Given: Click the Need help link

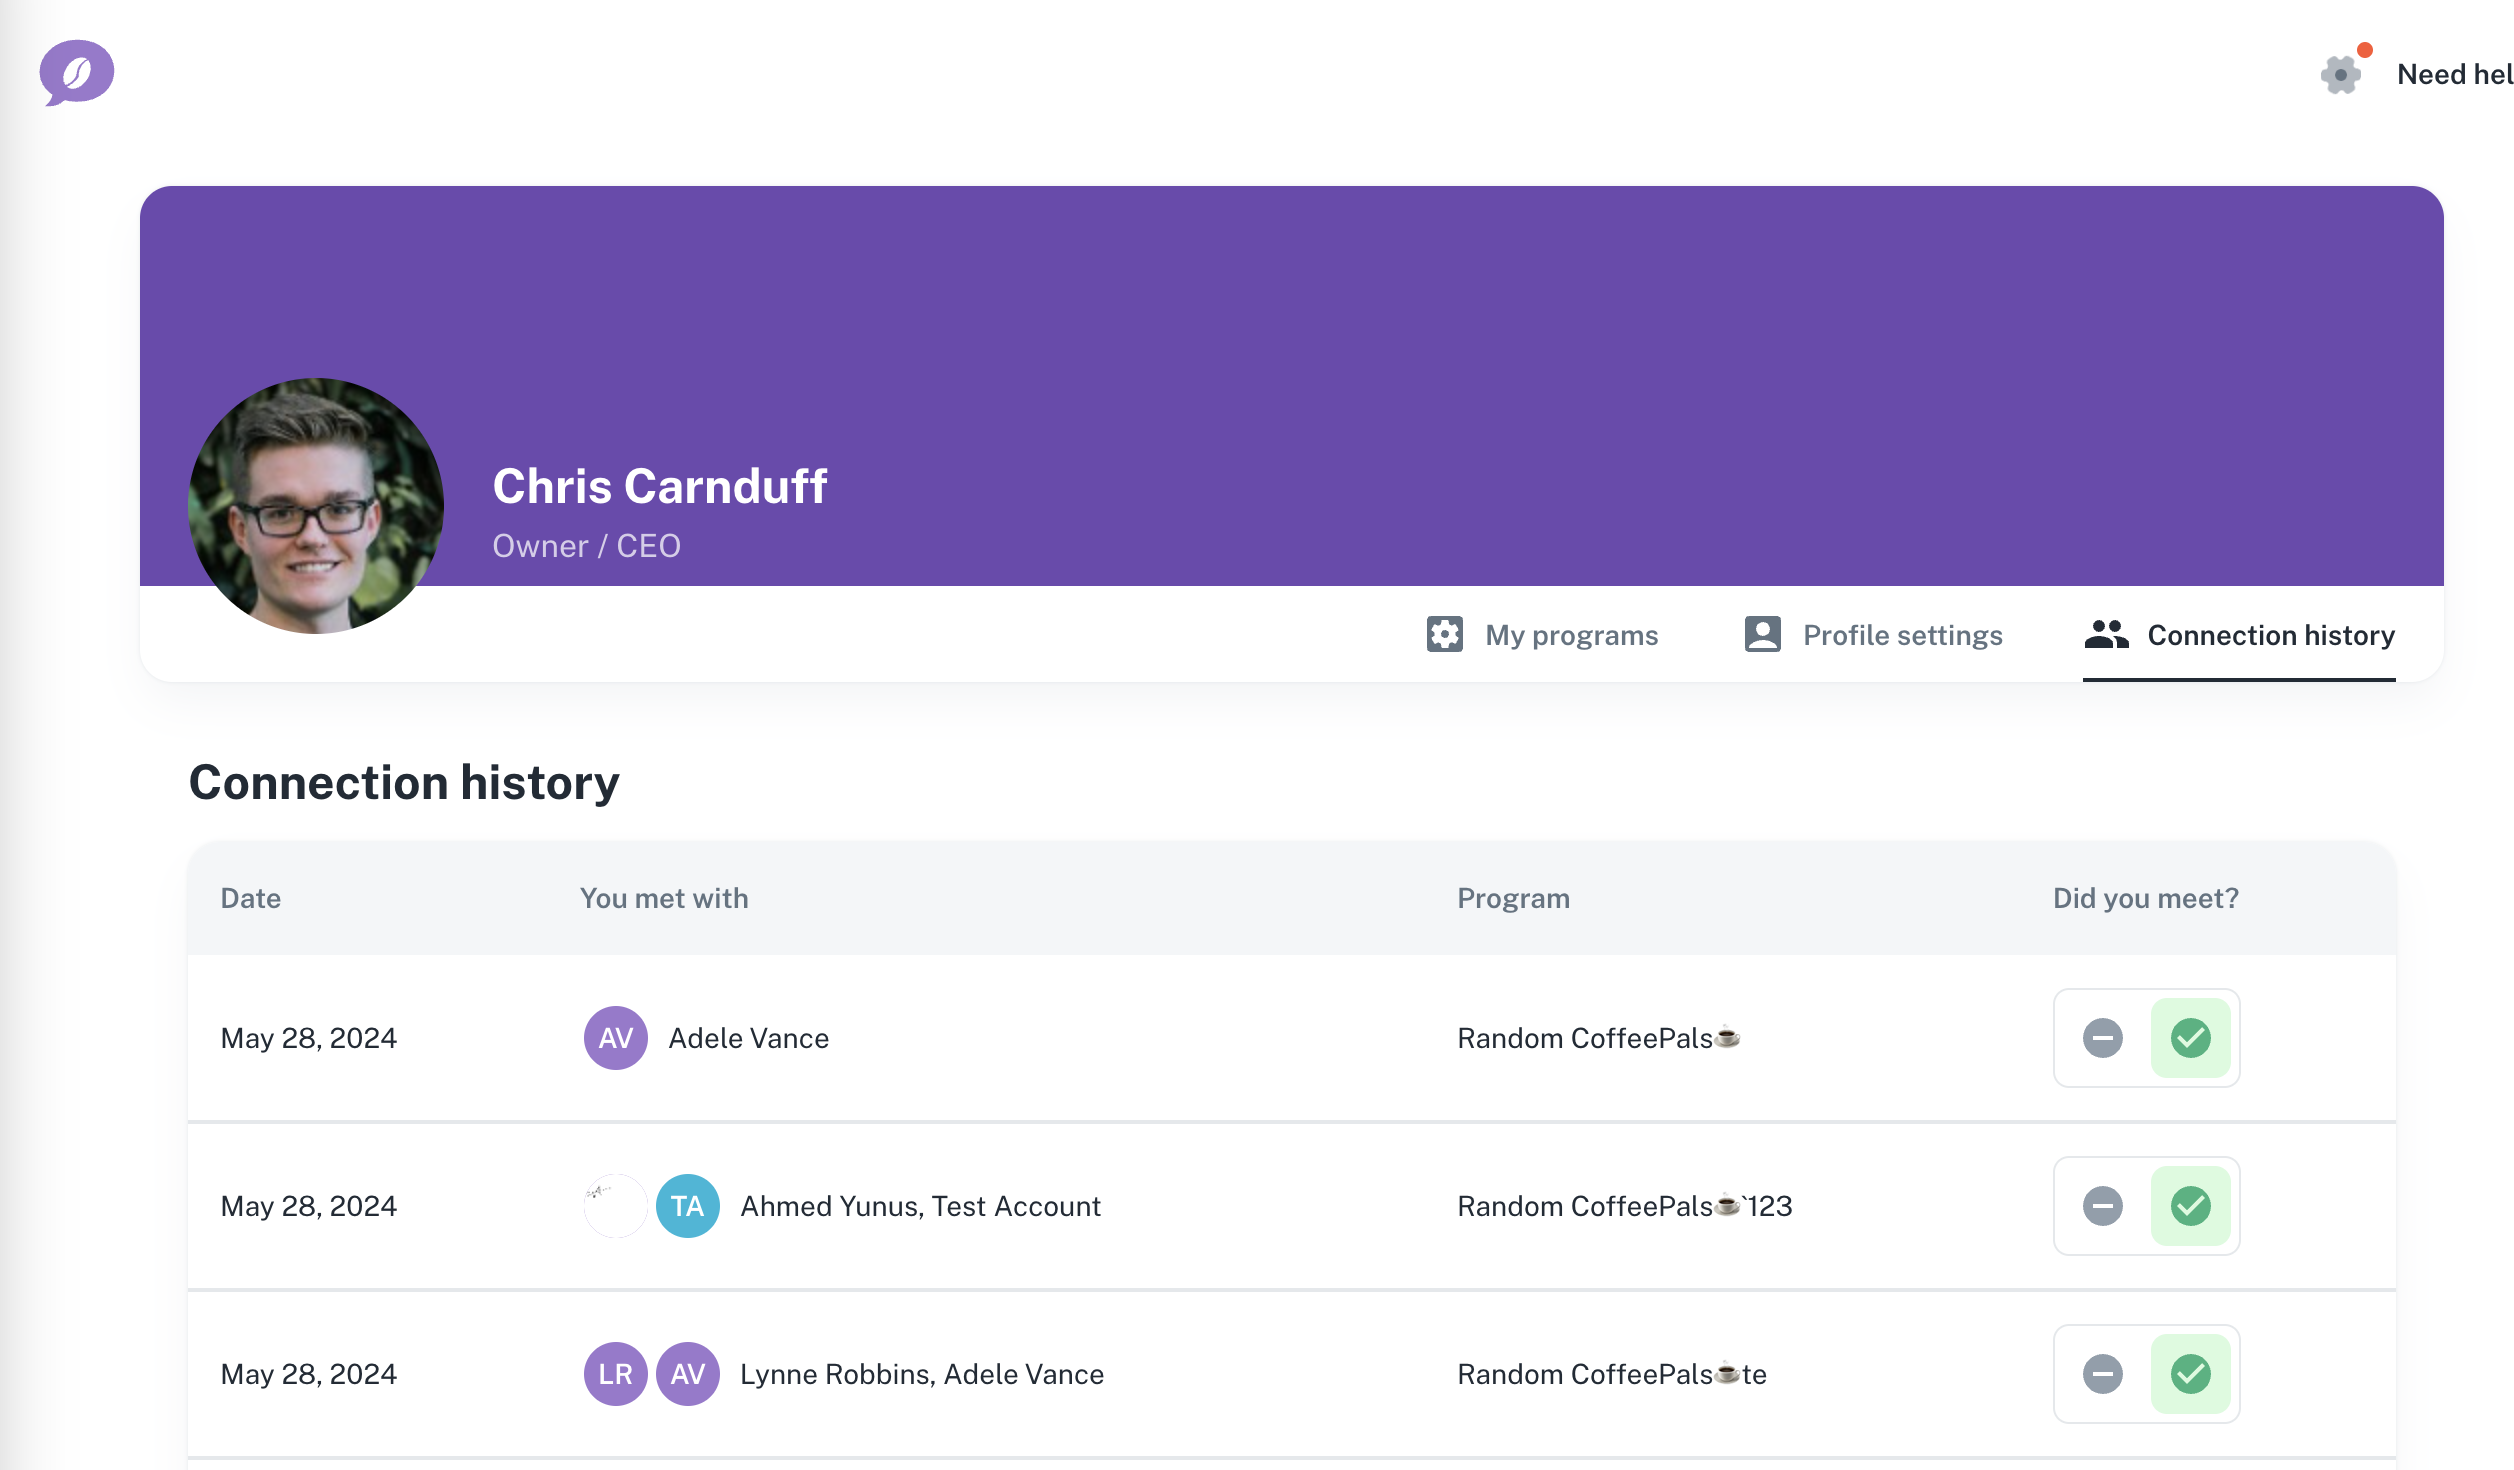Looking at the screenshot, I should click(x=2454, y=74).
